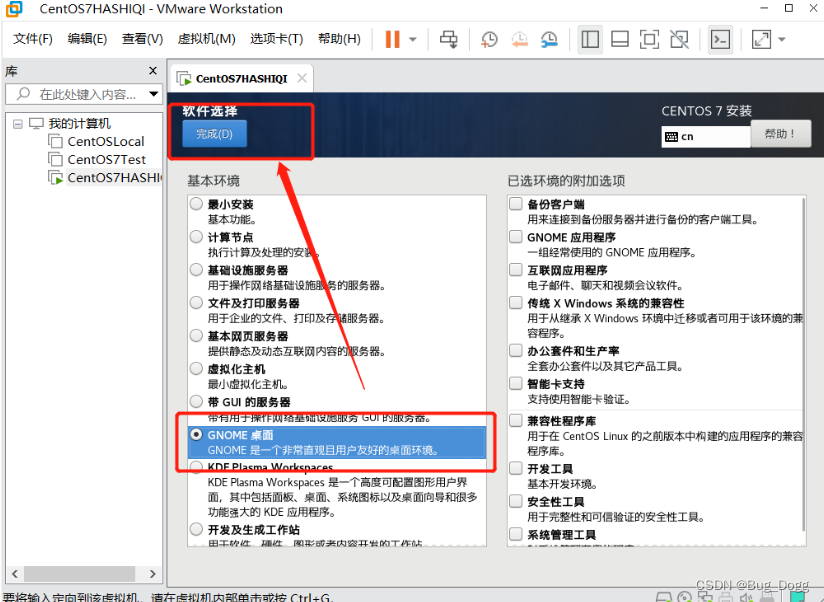824x602 pixels.
Task: Select the 基本网页服务器 radio button
Action: 196,336
